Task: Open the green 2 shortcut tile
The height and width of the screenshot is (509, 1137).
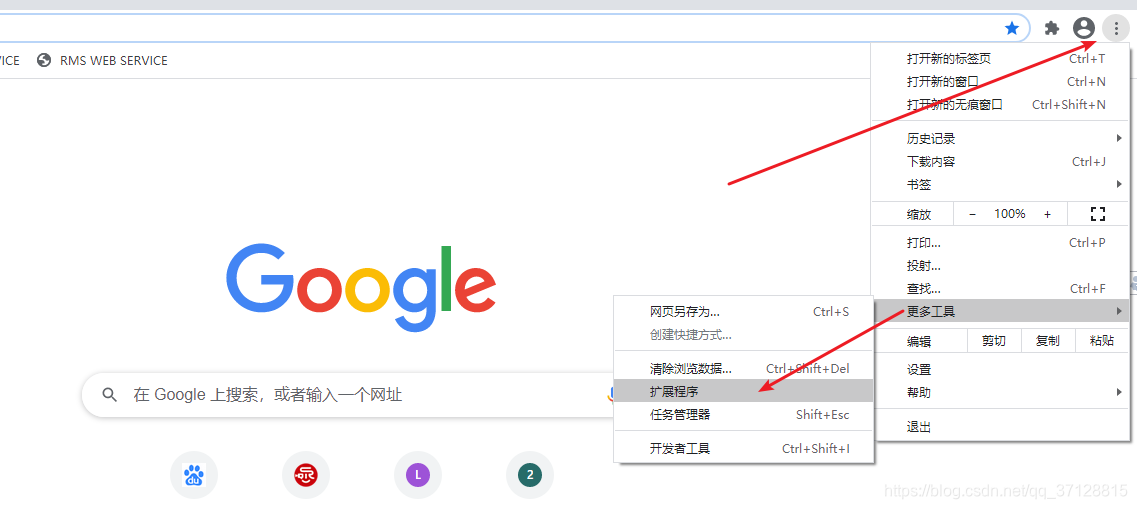Action: click(x=530, y=475)
